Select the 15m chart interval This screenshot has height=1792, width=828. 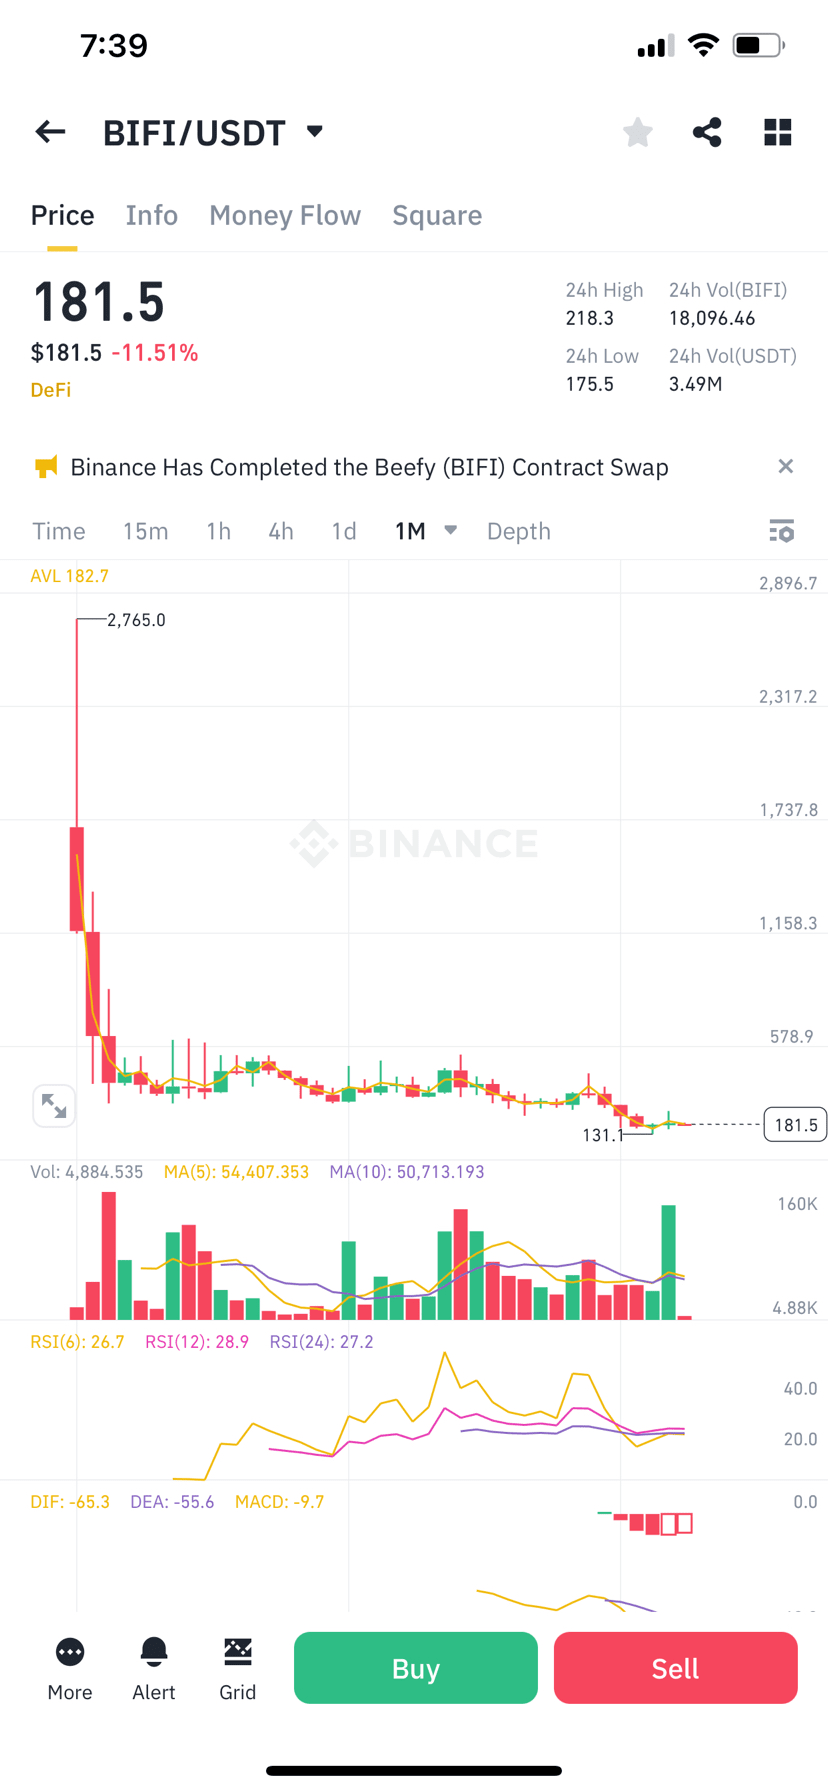click(x=146, y=531)
